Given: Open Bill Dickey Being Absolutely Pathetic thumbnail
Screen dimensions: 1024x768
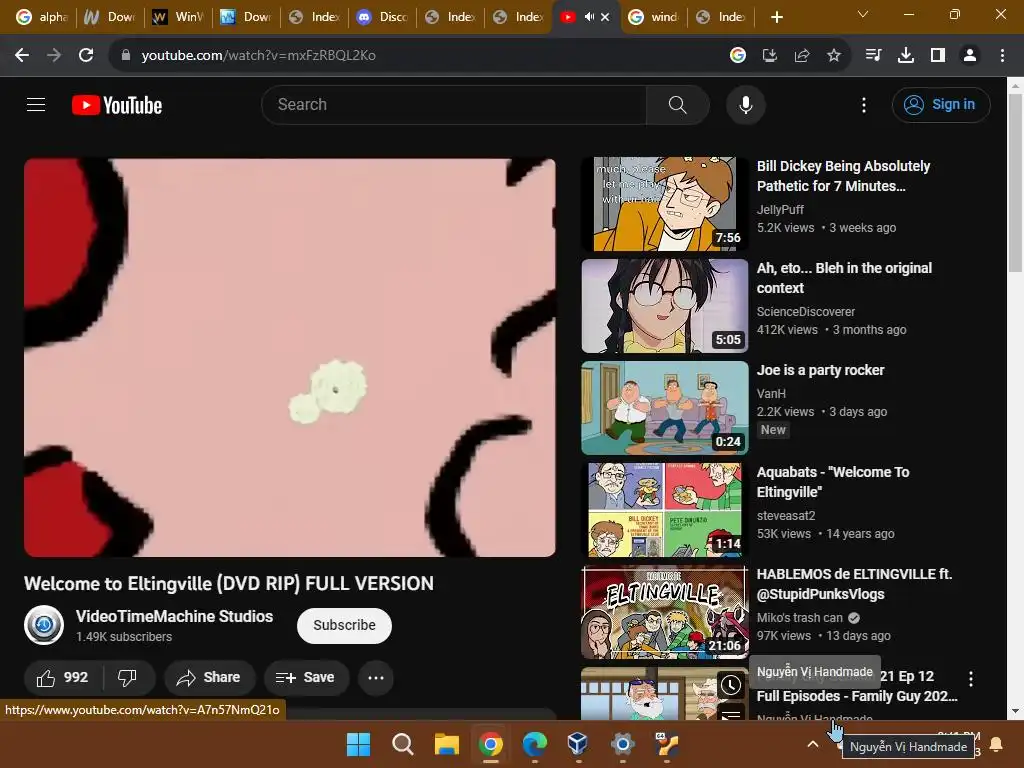Looking at the screenshot, I should 665,204.
